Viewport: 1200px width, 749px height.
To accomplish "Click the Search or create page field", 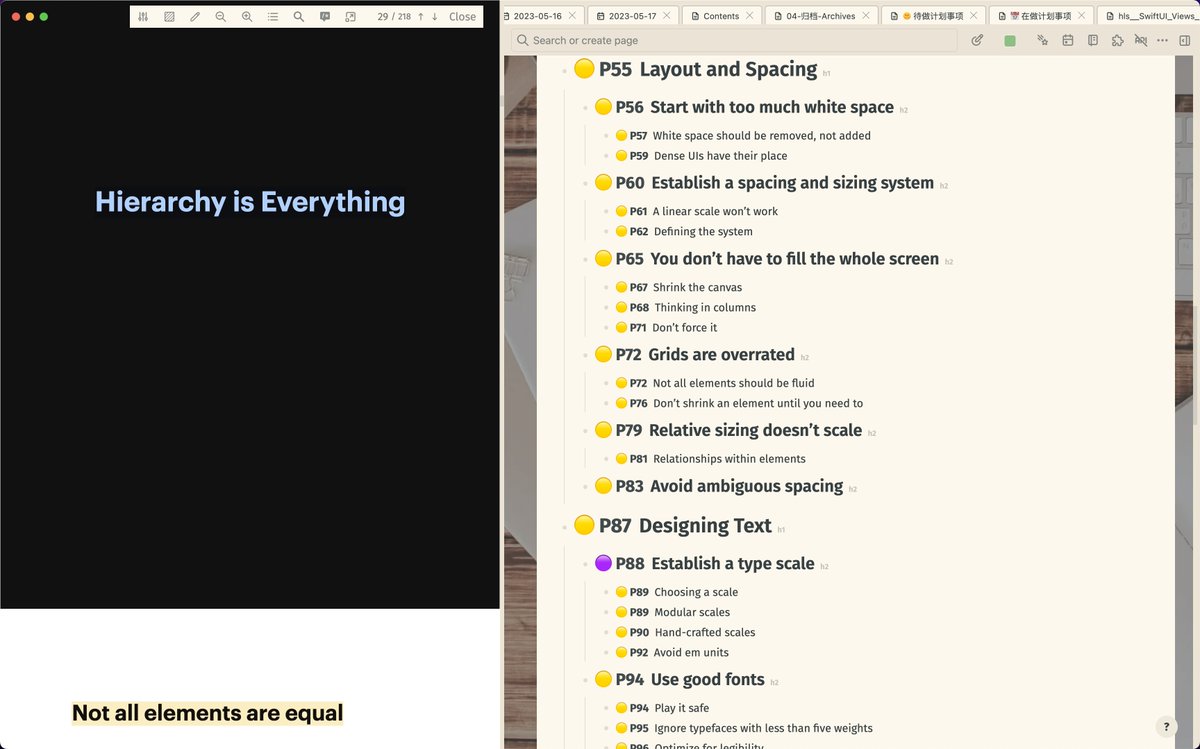I will pos(734,40).
